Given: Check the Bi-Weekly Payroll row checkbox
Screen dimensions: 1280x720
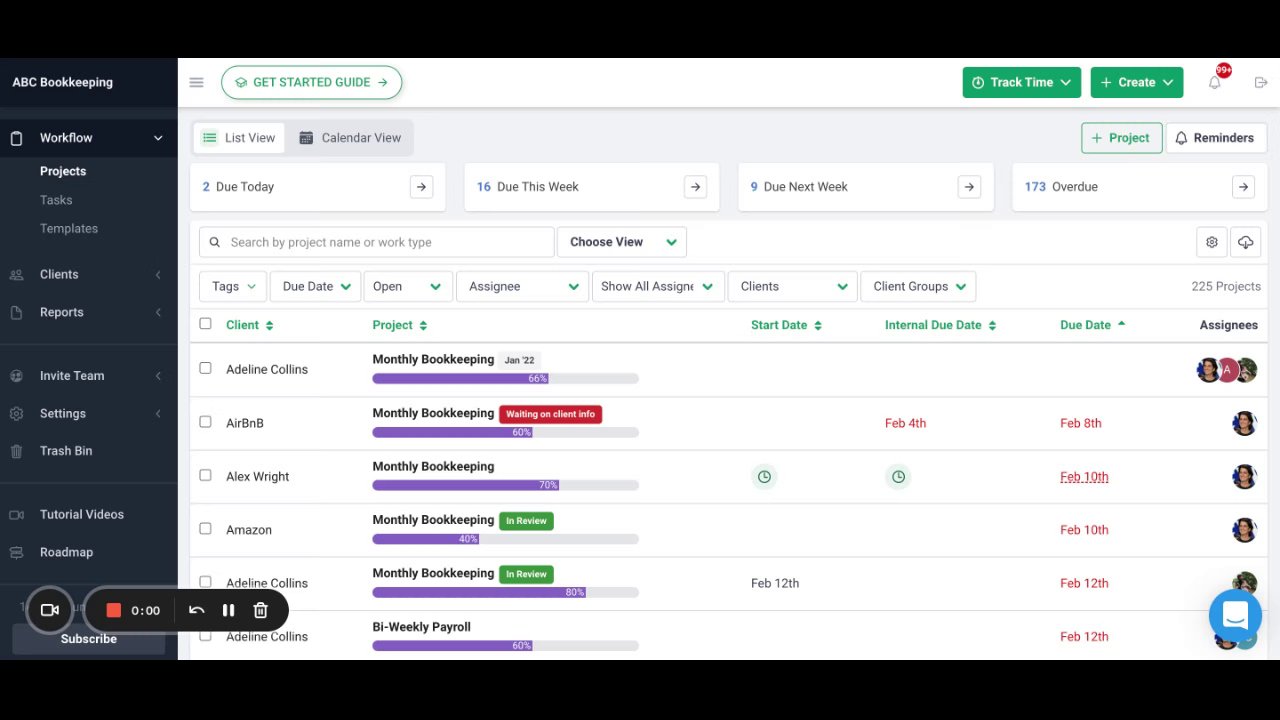Looking at the screenshot, I should [205, 635].
